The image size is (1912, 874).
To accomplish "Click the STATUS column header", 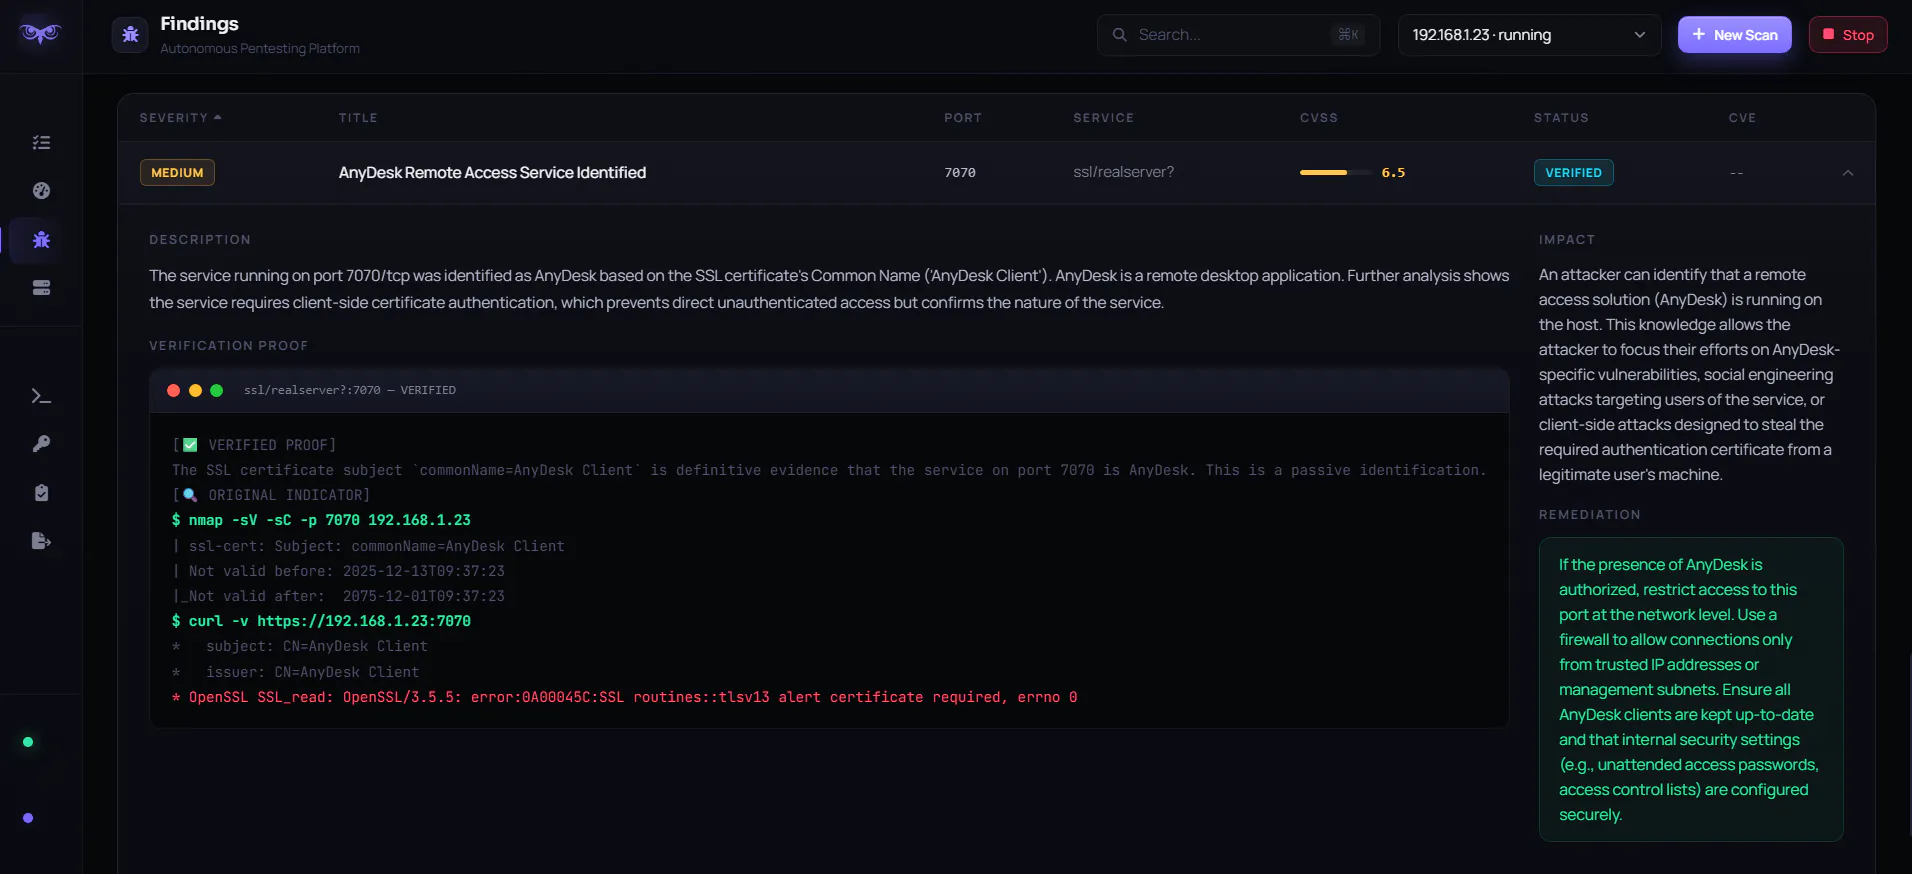I will (1561, 118).
